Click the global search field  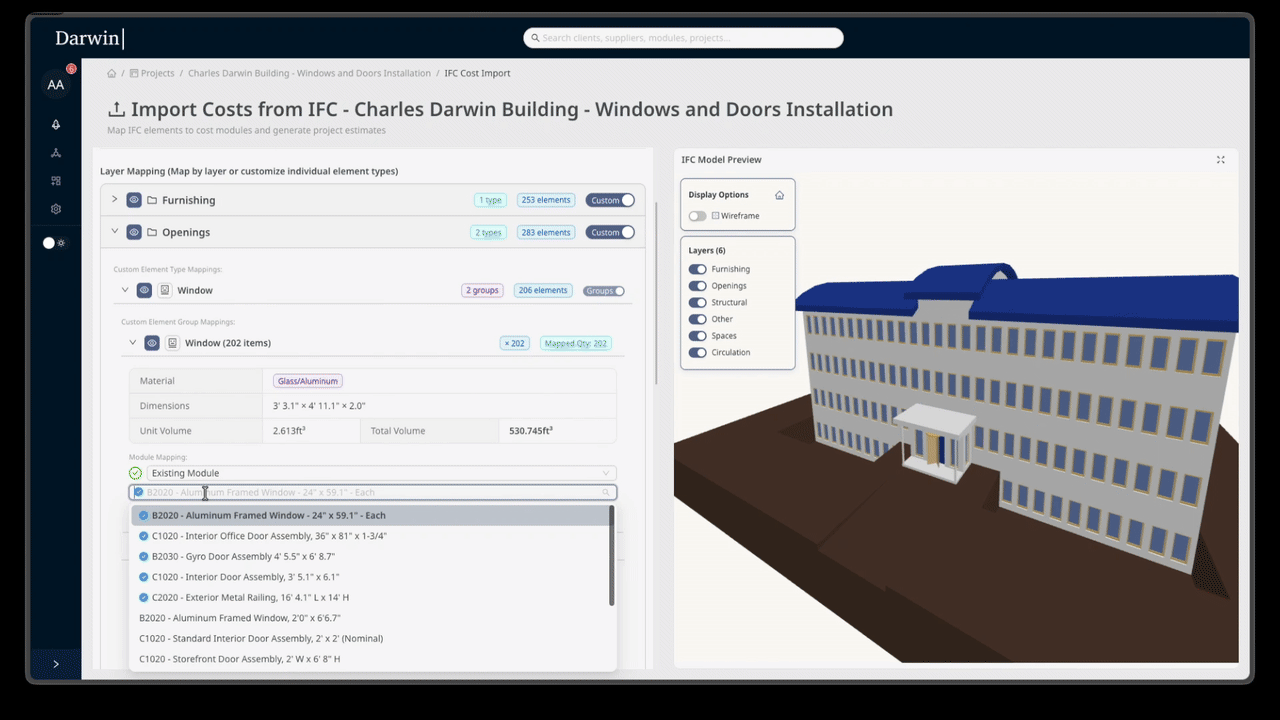[x=683, y=37]
